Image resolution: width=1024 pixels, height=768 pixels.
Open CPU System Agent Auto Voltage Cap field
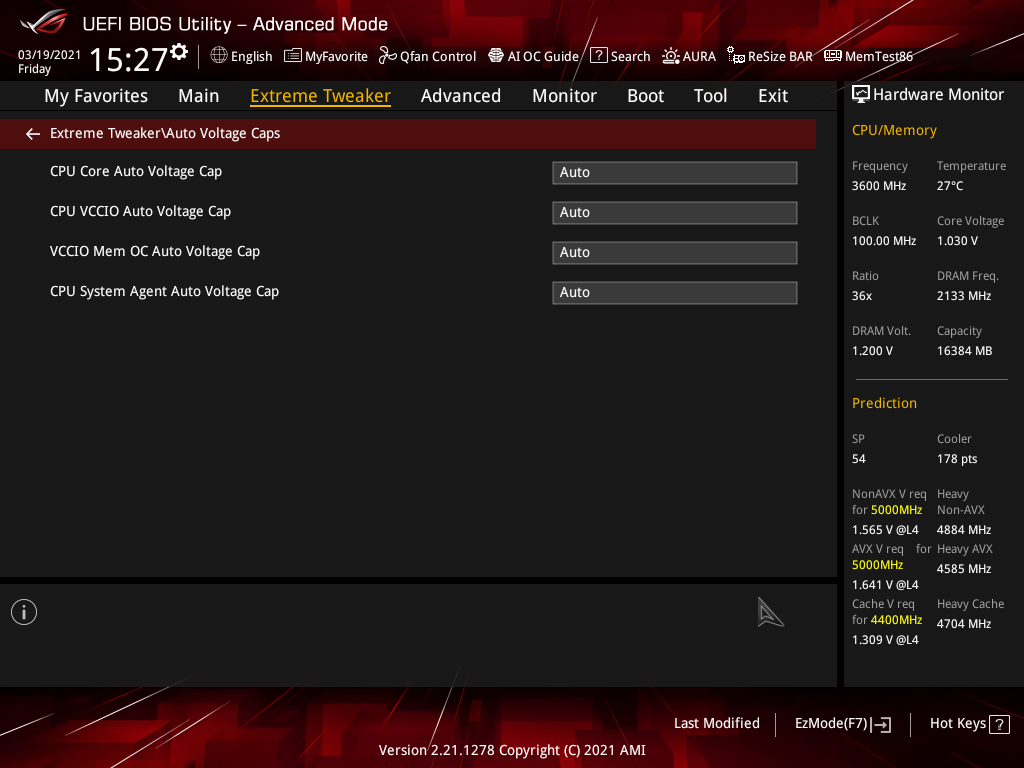(675, 292)
